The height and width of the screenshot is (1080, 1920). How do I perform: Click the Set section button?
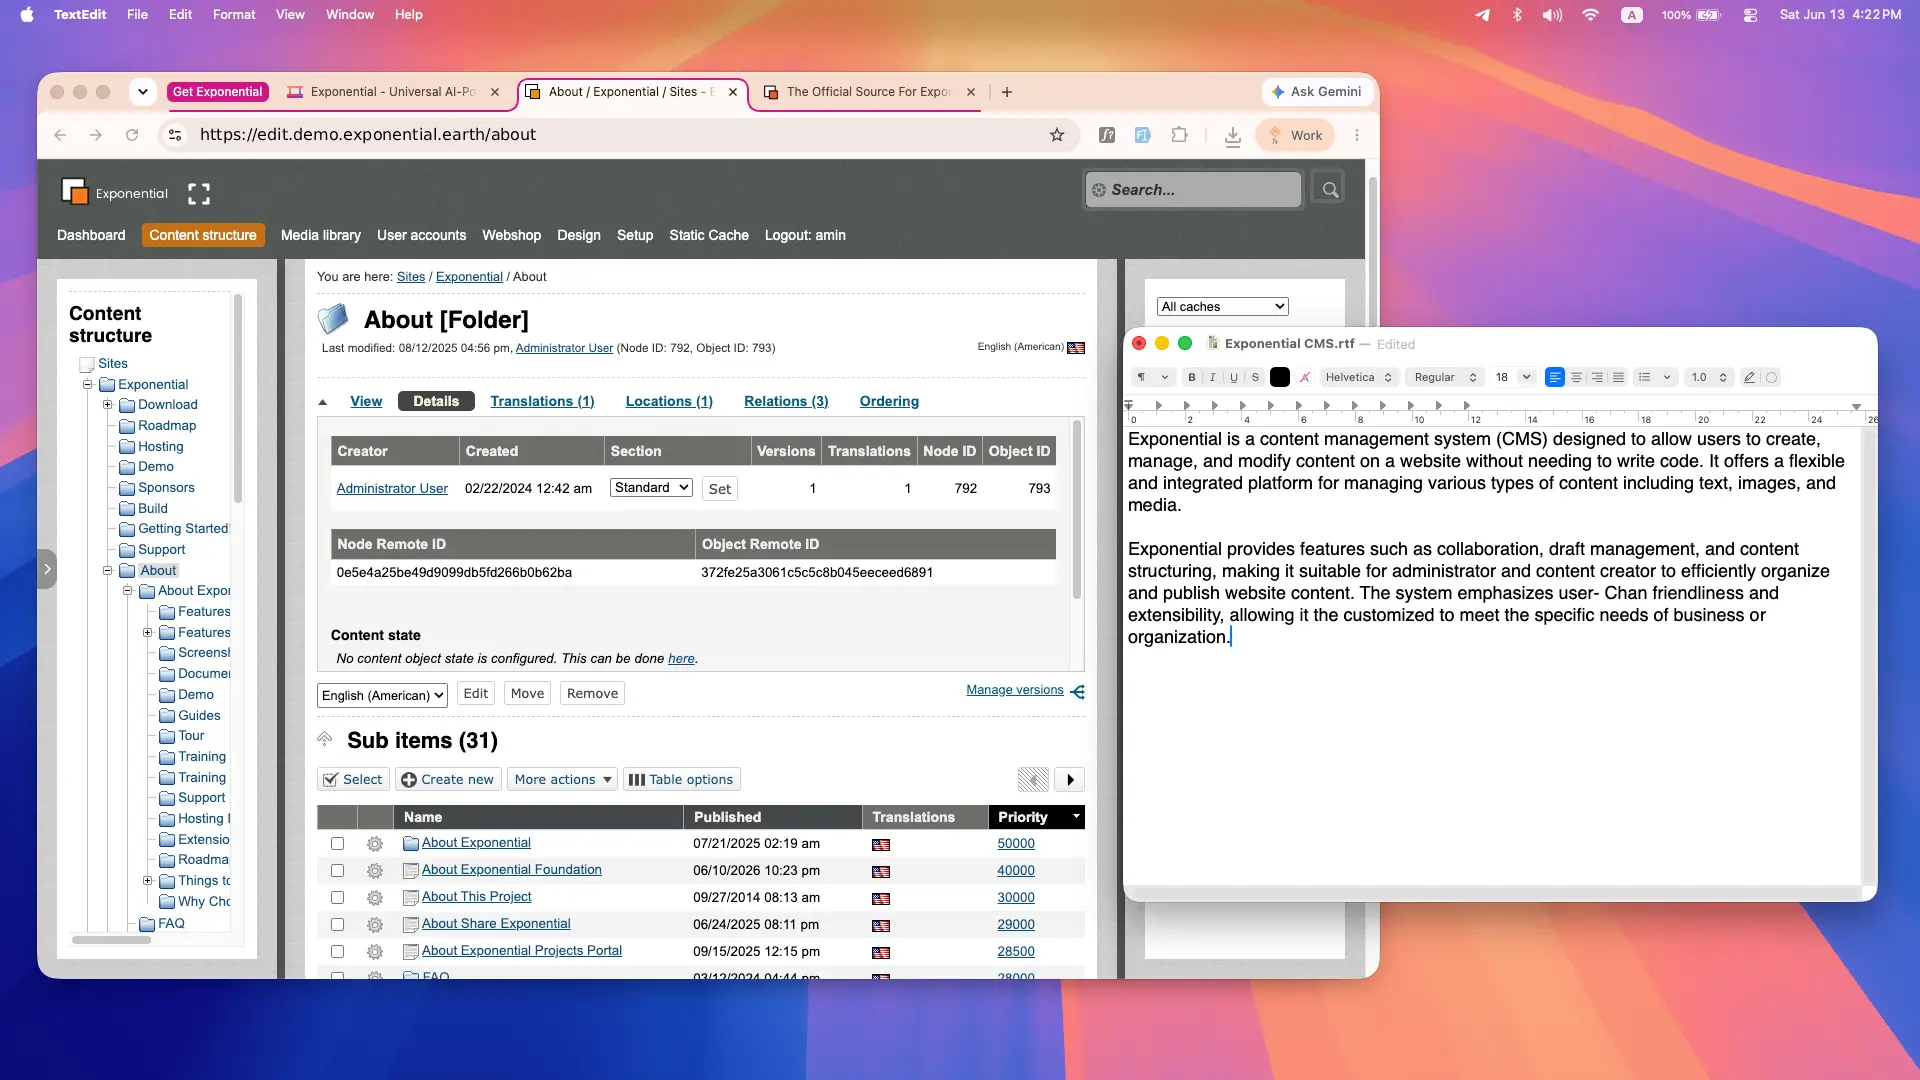click(x=720, y=489)
